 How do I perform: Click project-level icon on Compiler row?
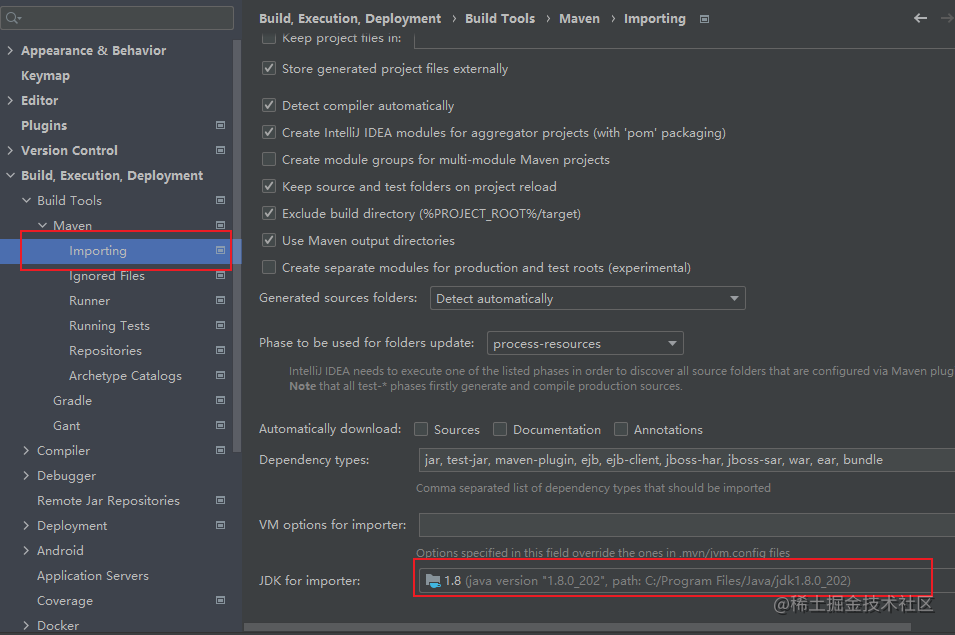(220, 450)
